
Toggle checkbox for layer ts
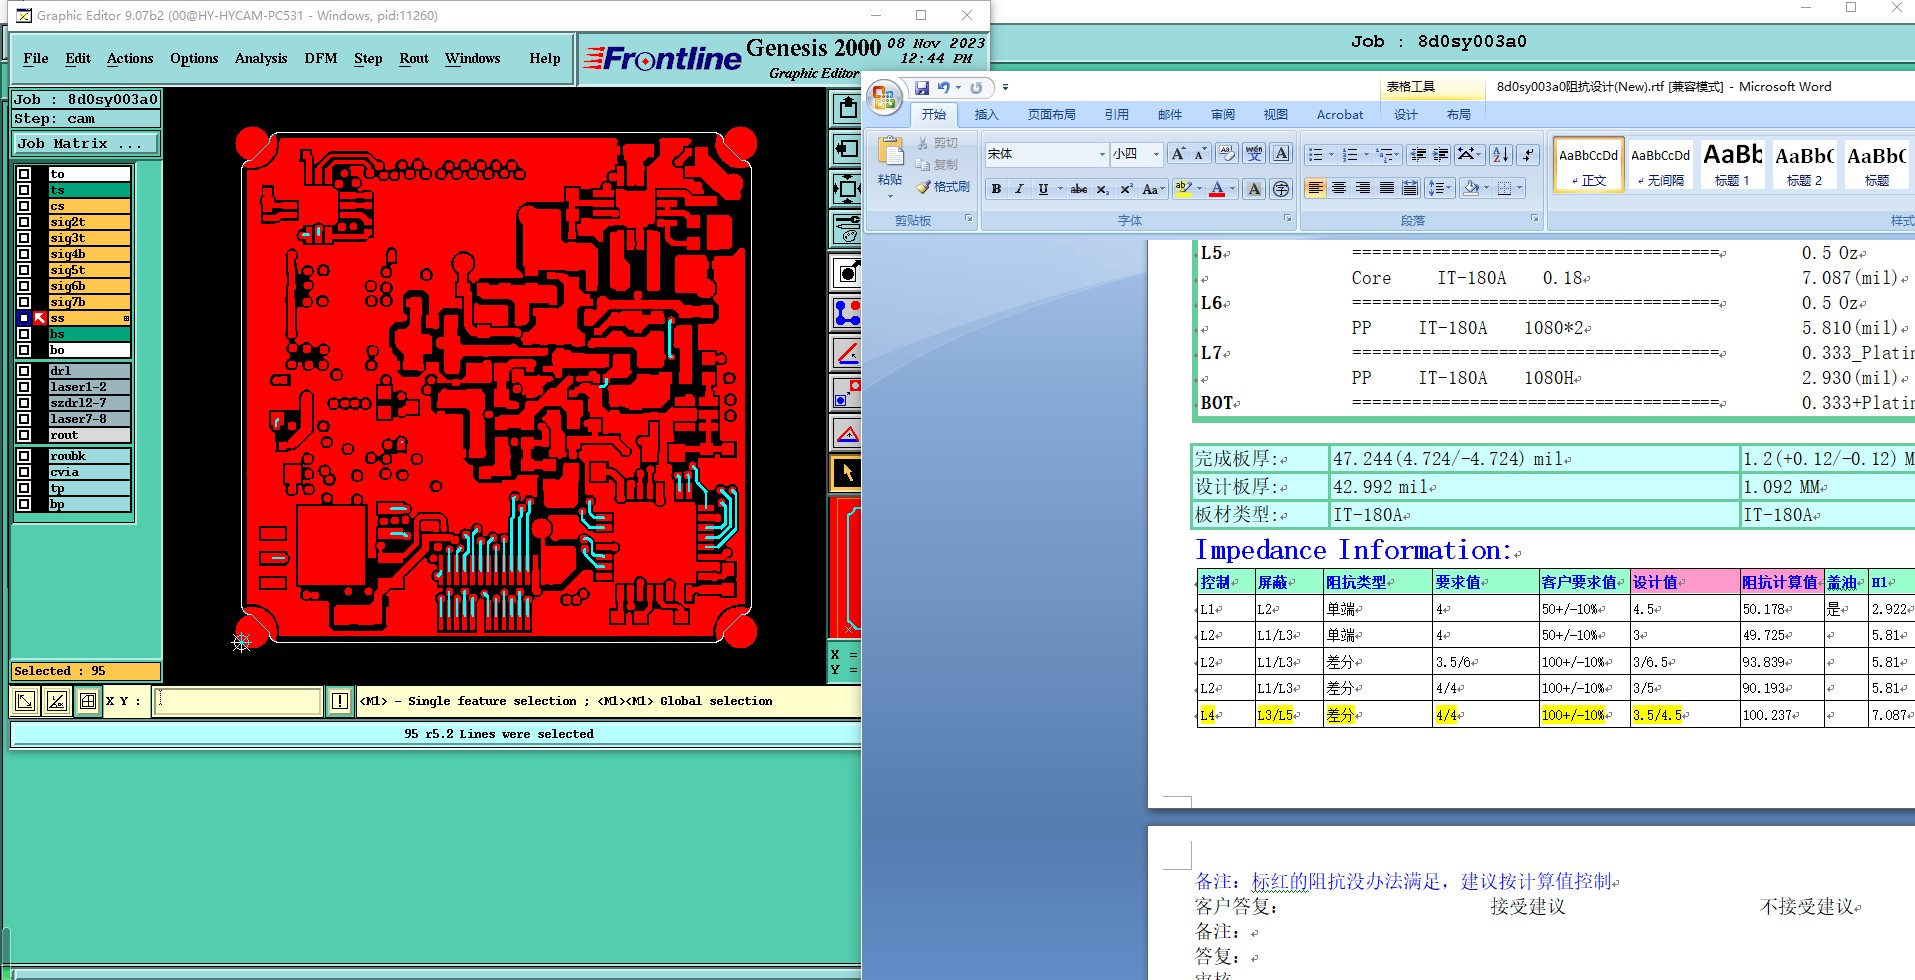[x=24, y=190]
